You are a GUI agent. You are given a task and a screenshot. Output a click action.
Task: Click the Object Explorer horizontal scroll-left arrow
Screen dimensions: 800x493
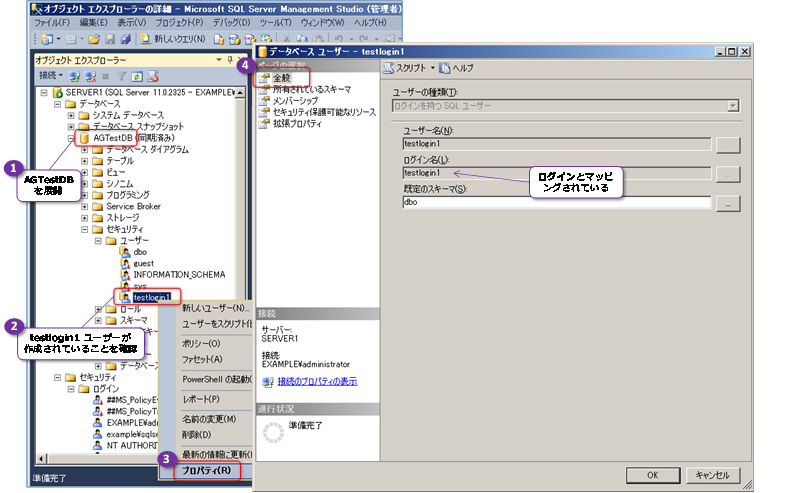42,459
